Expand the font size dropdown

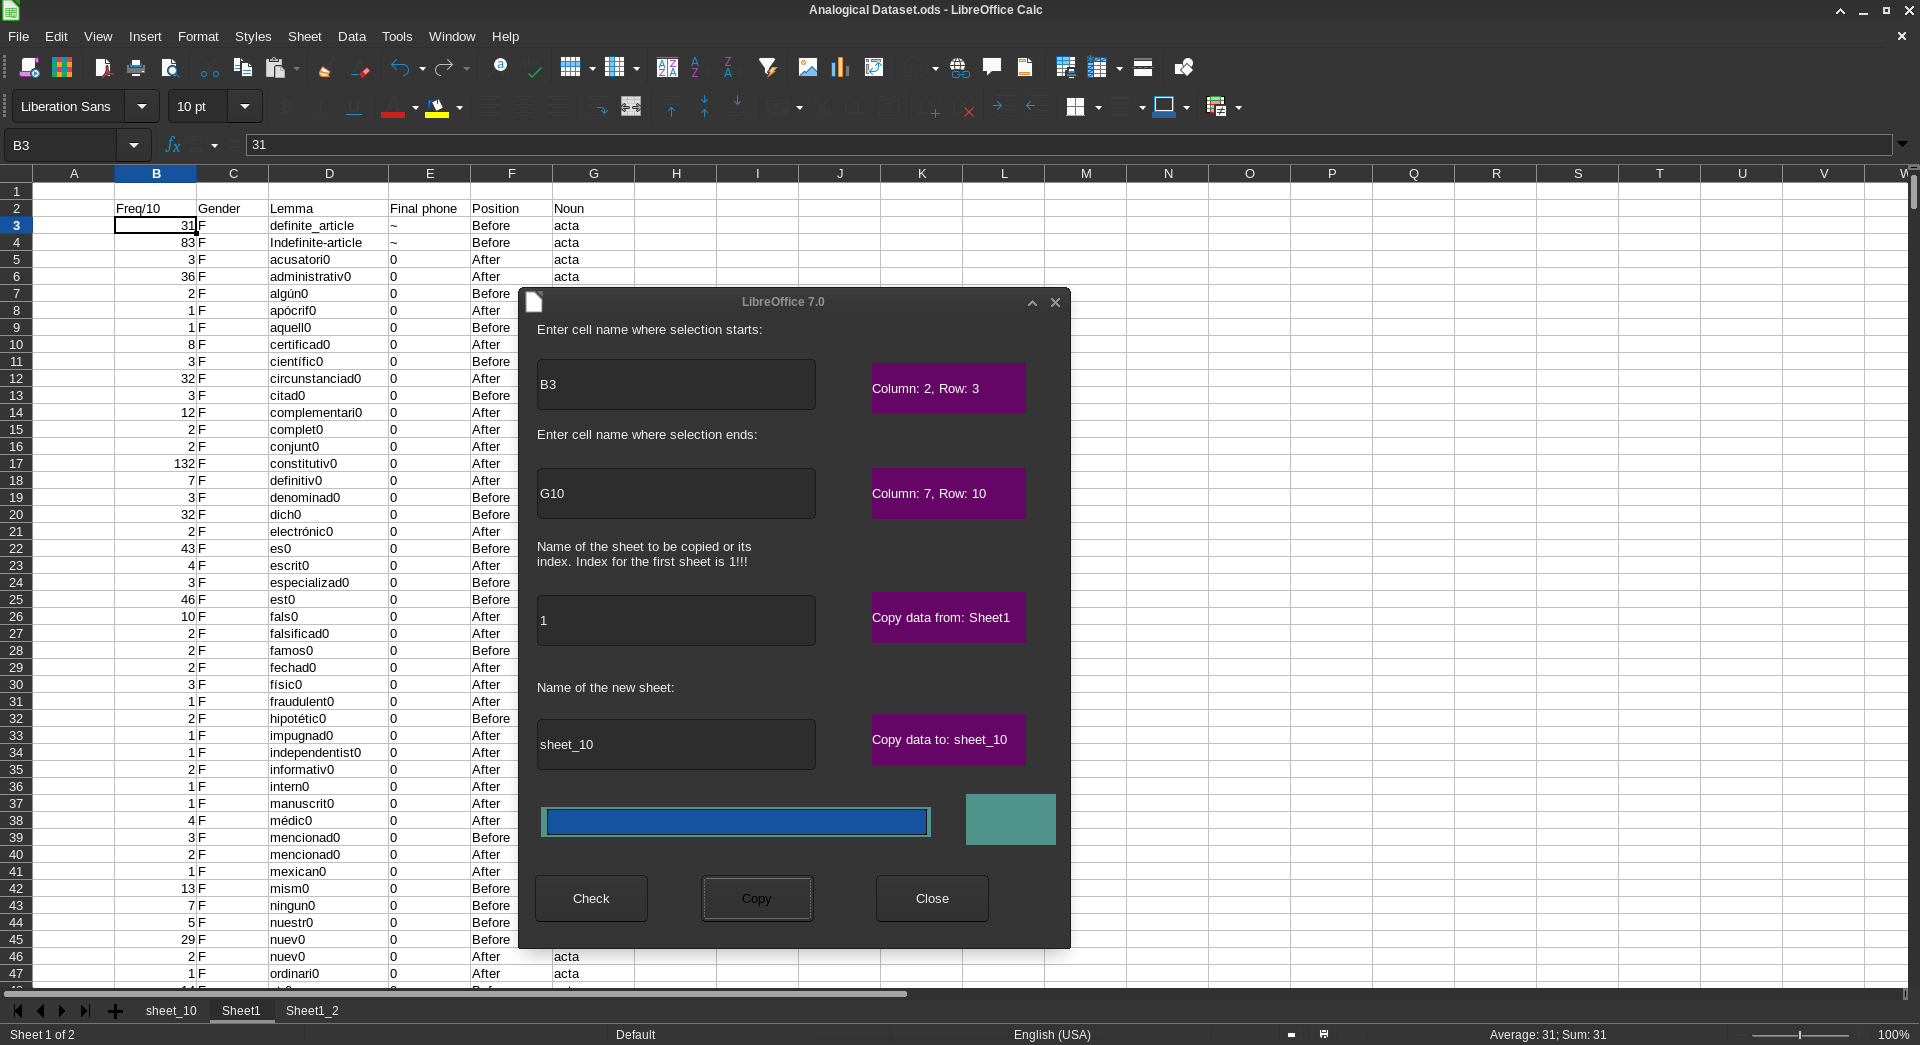pyautogui.click(x=244, y=106)
